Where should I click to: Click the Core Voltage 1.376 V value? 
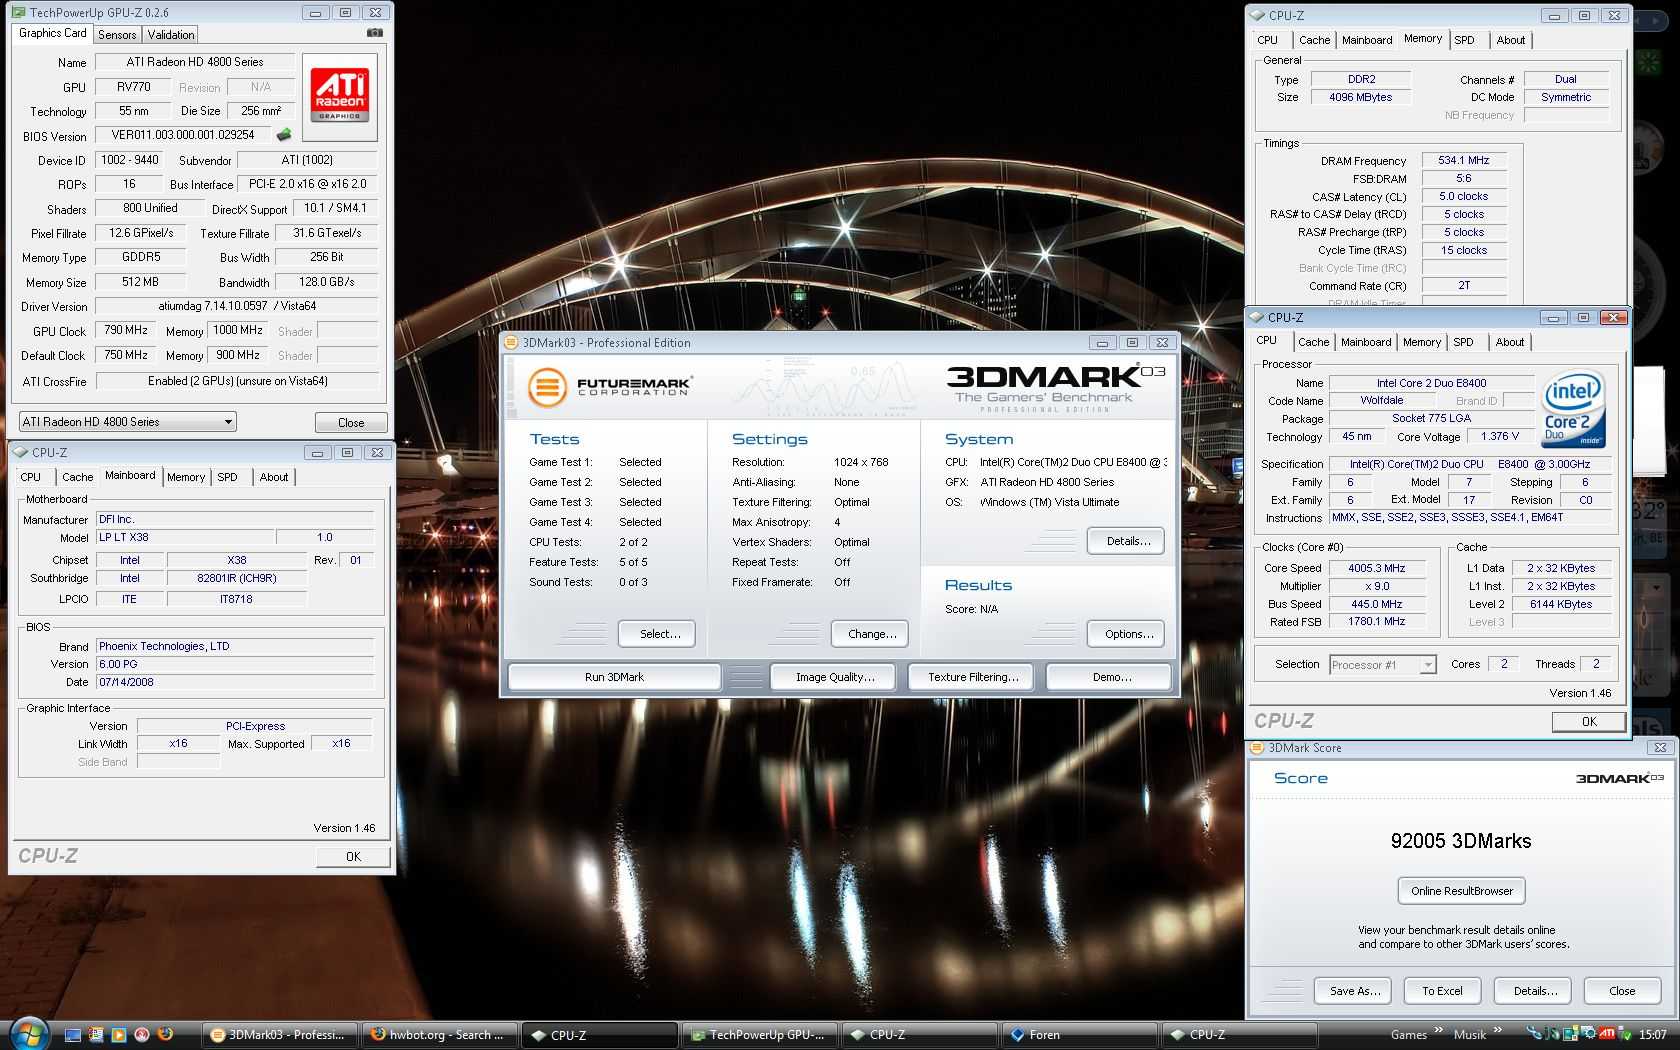click(x=1499, y=437)
